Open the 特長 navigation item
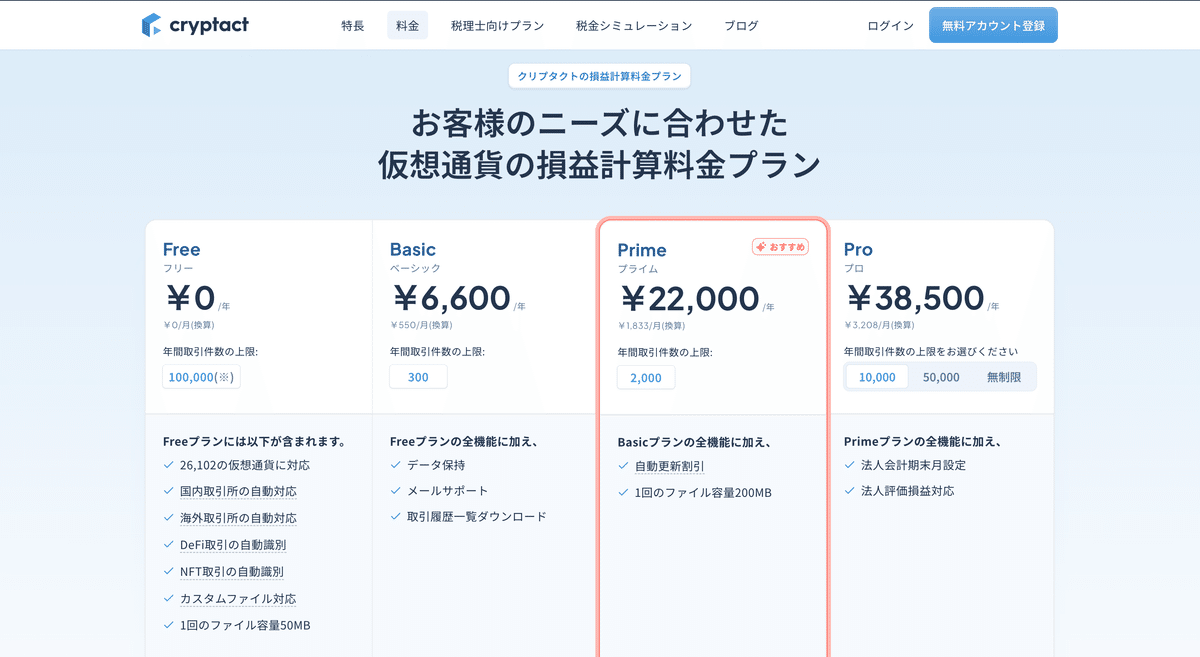The height and width of the screenshot is (657, 1200). tap(352, 25)
